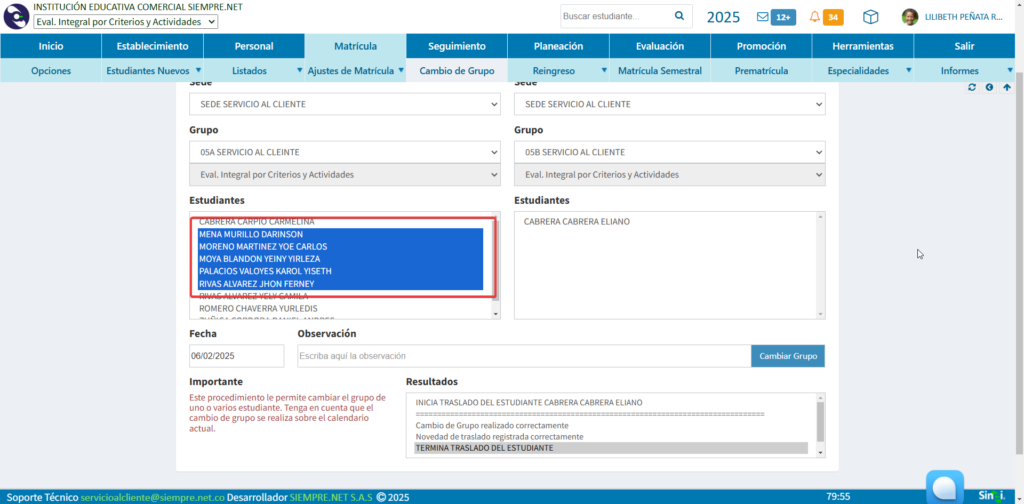1024x504 pixels.
Task: Open the mail messages envelope icon
Action: coord(763,17)
